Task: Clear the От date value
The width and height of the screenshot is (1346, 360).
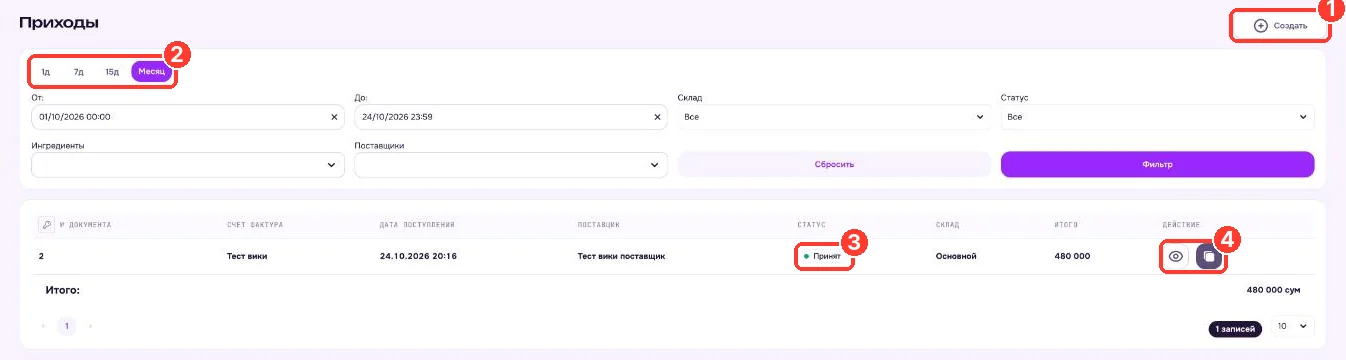Action: tap(334, 117)
